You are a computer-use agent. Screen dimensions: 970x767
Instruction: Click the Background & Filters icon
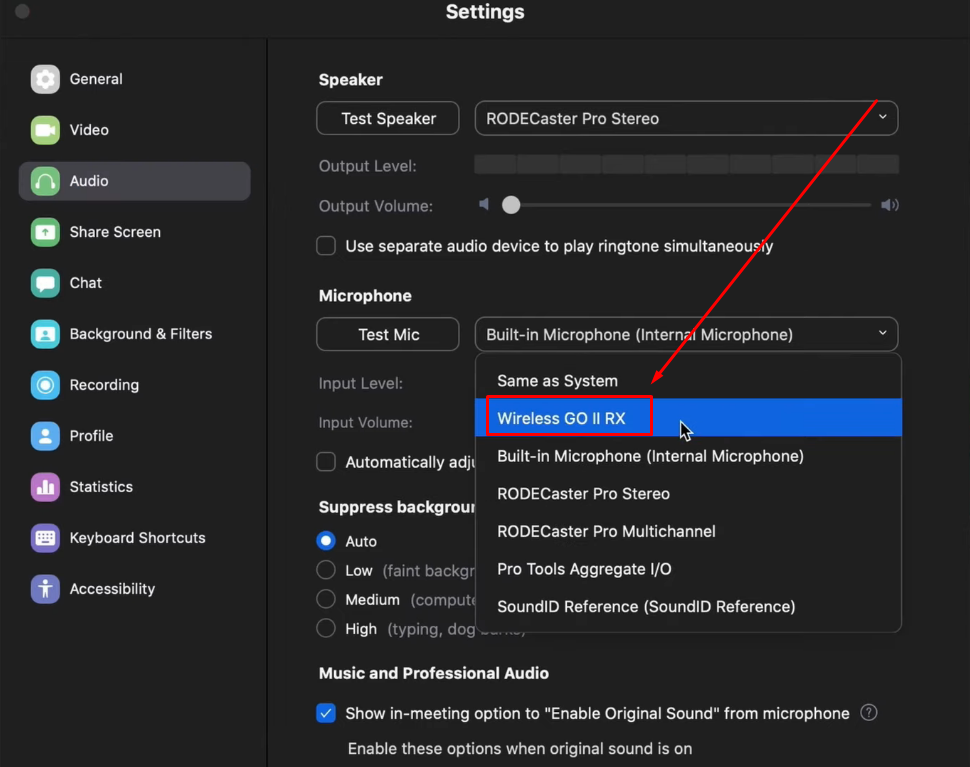pyautogui.click(x=45, y=334)
